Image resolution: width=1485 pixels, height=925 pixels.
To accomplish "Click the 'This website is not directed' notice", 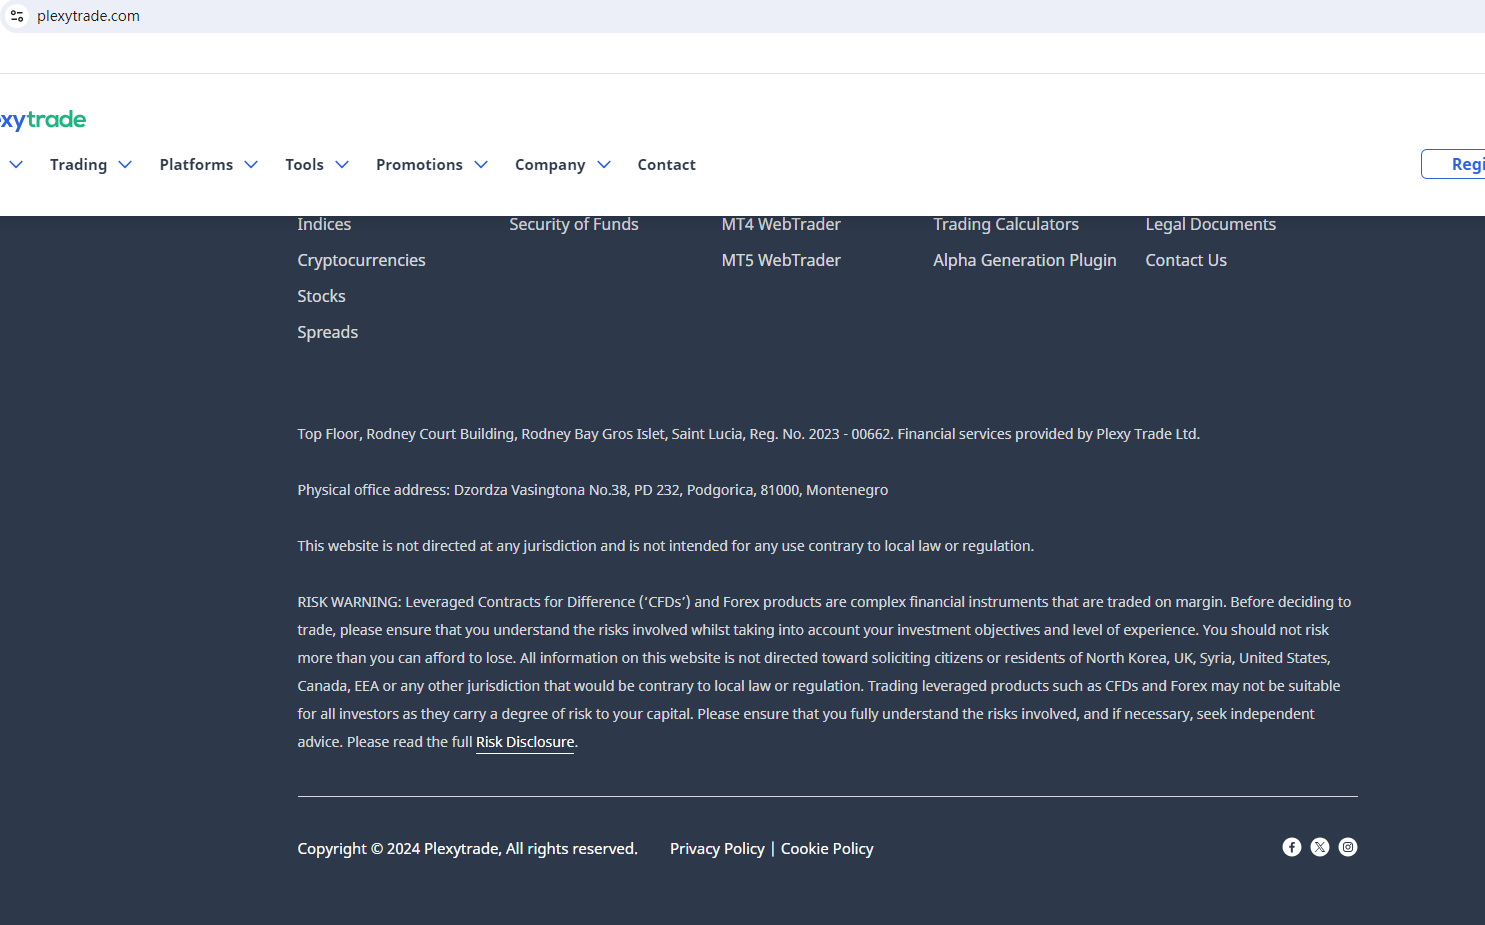I will pyautogui.click(x=665, y=546).
